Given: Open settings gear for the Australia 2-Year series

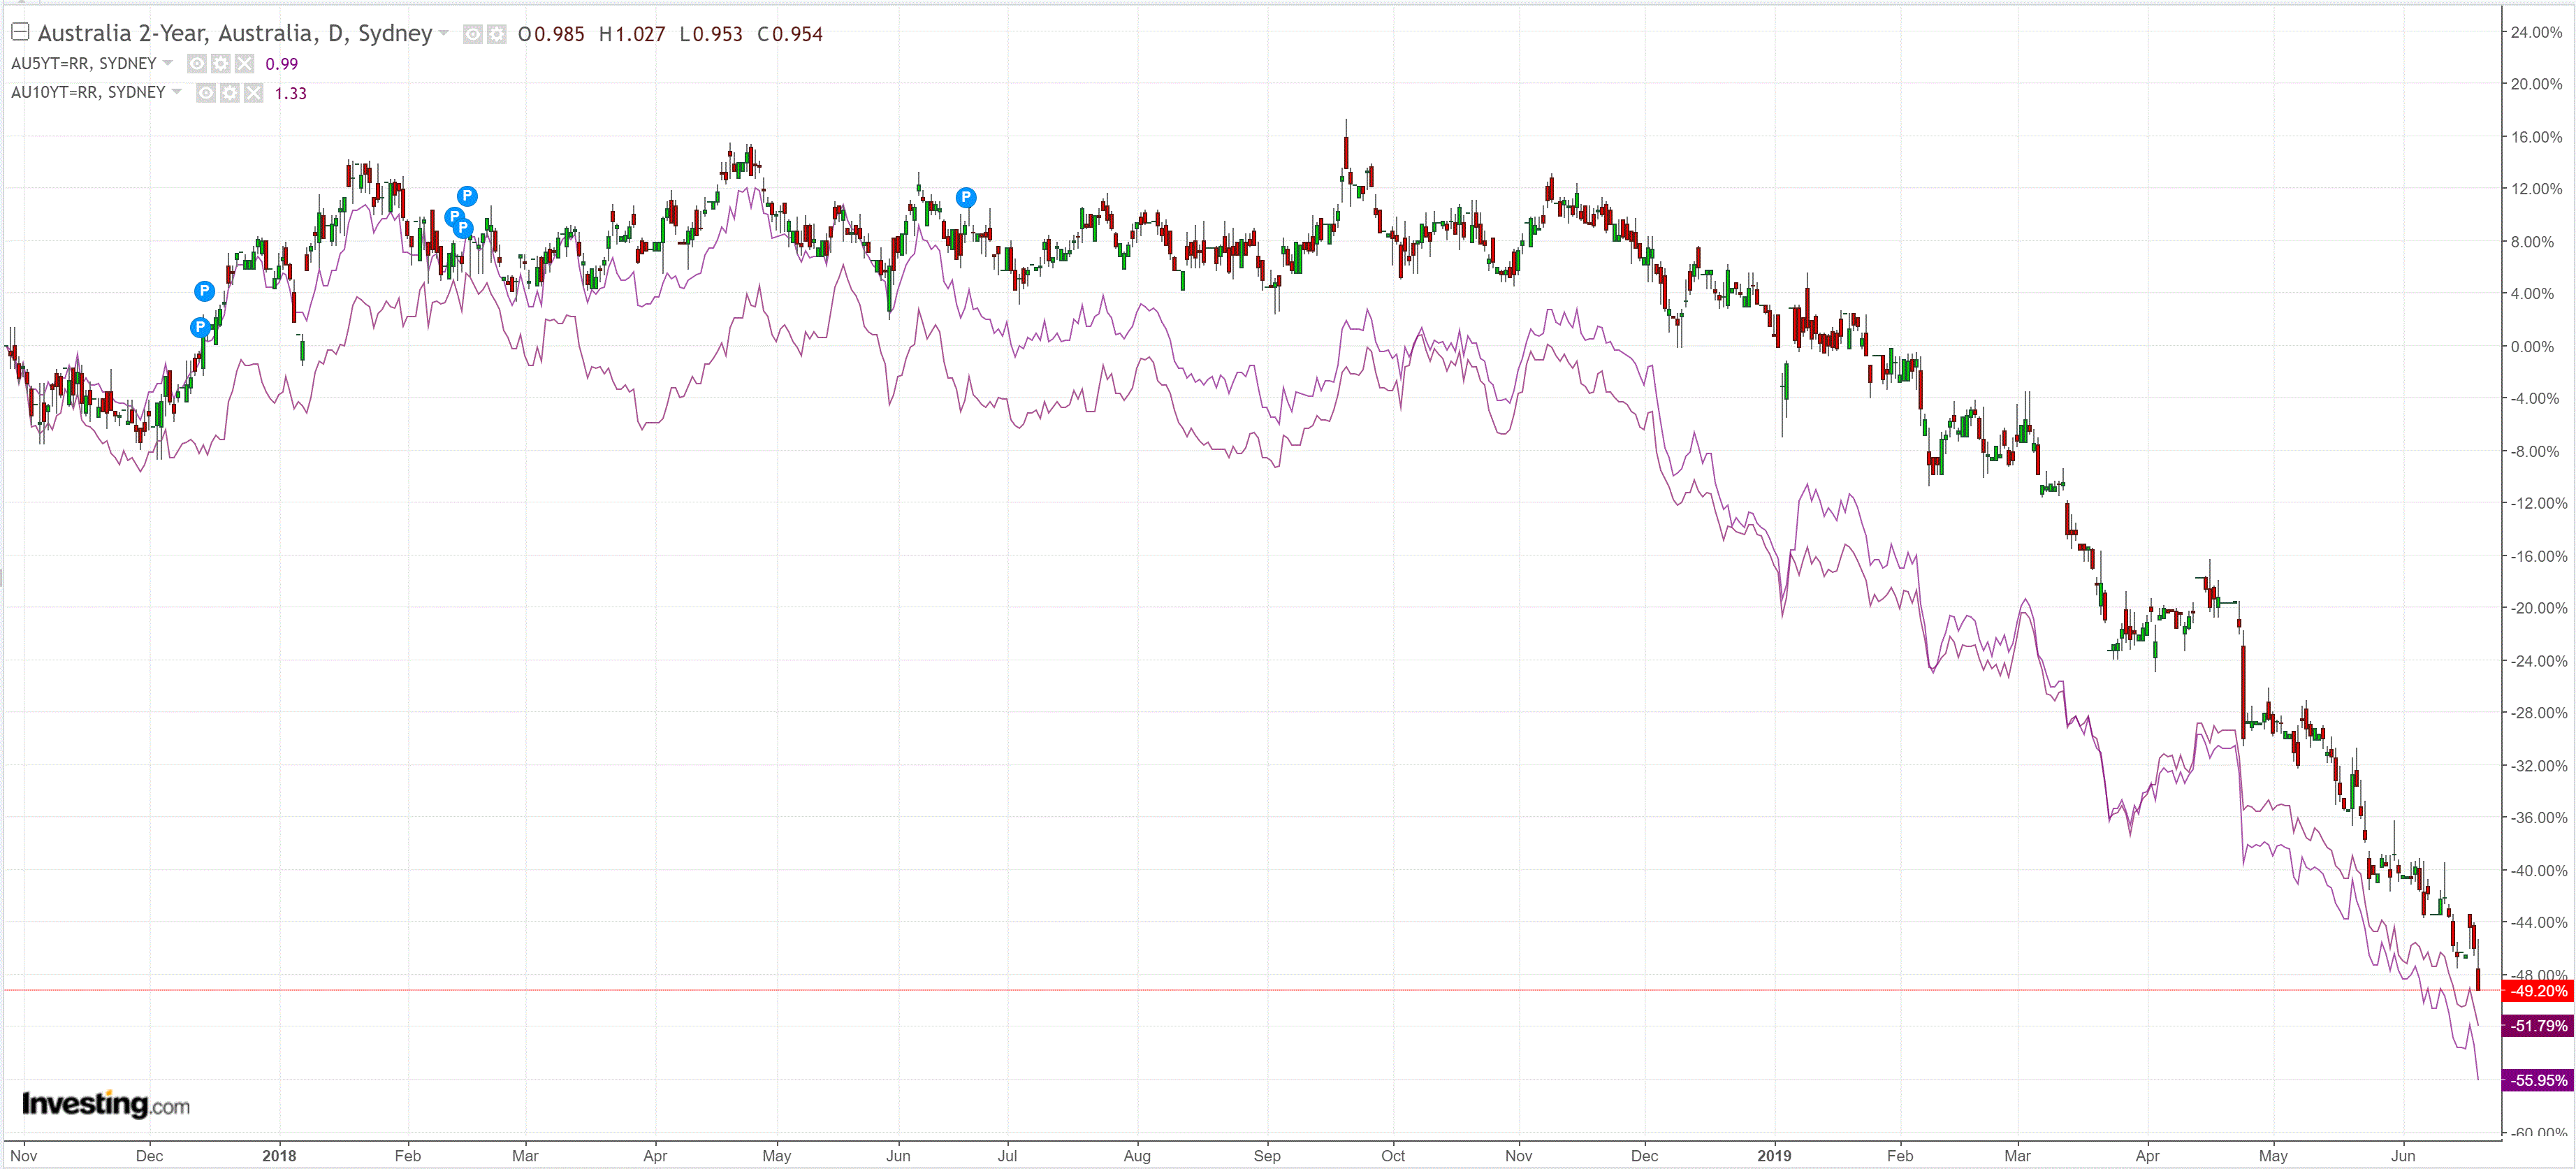Looking at the screenshot, I should (496, 35).
